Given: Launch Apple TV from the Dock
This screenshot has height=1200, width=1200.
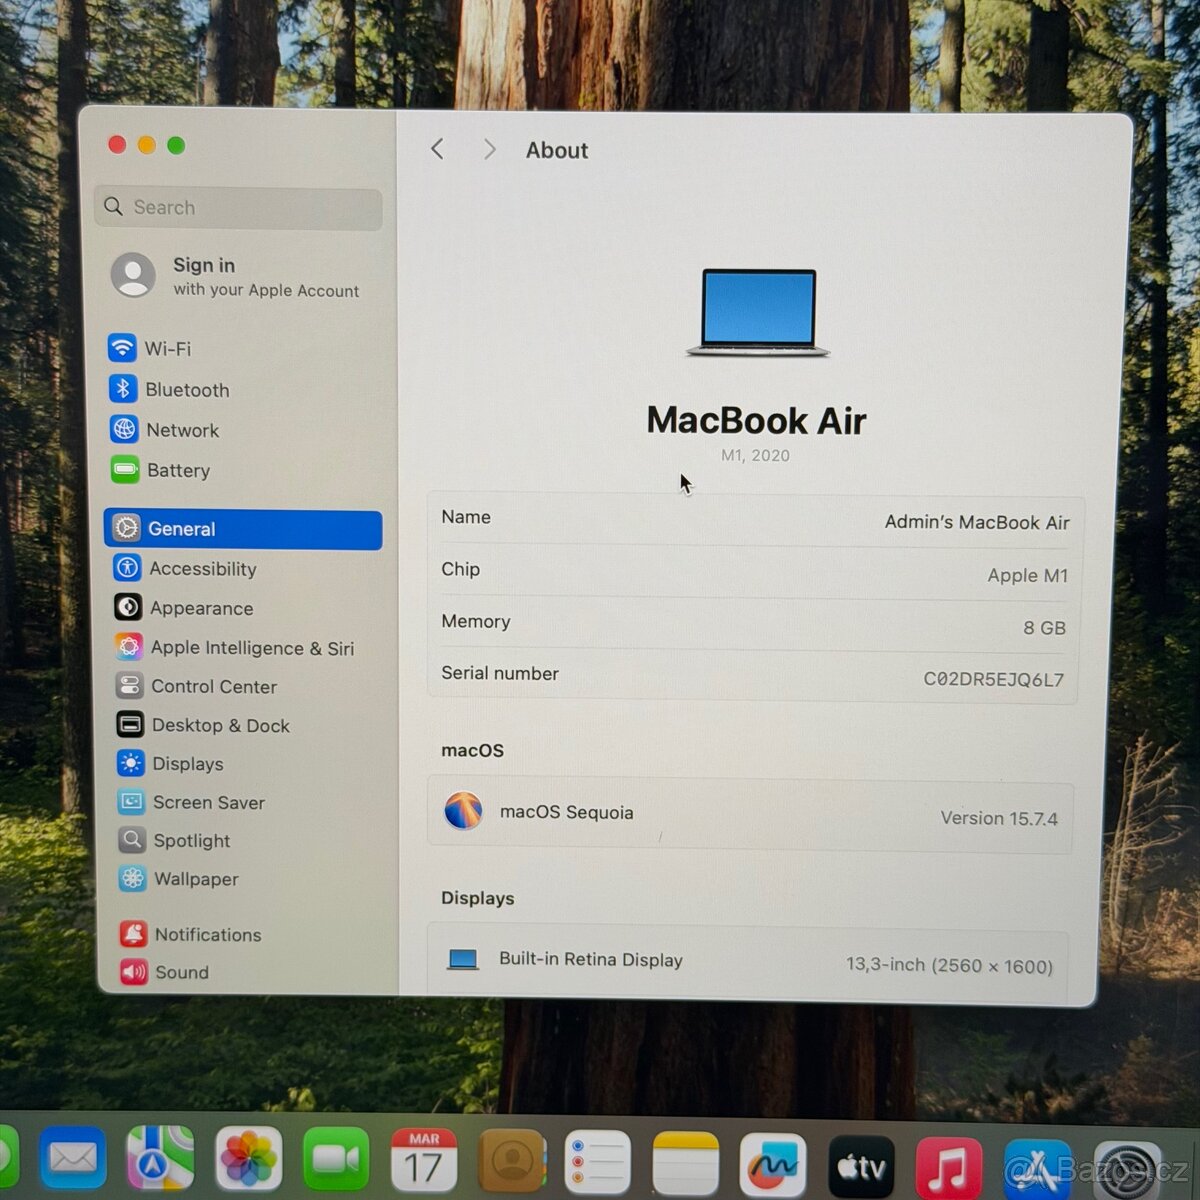Looking at the screenshot, I should 861,1166.
